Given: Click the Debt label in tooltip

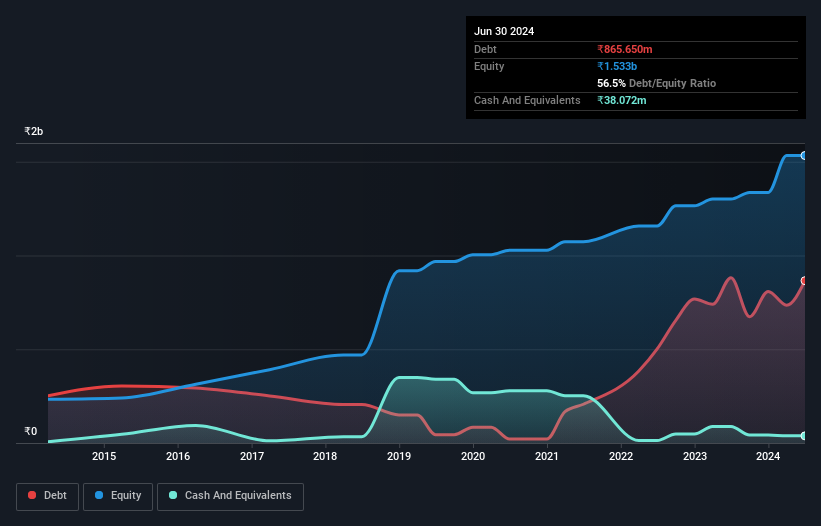Looking at the screenshot, I should (485, 49).
